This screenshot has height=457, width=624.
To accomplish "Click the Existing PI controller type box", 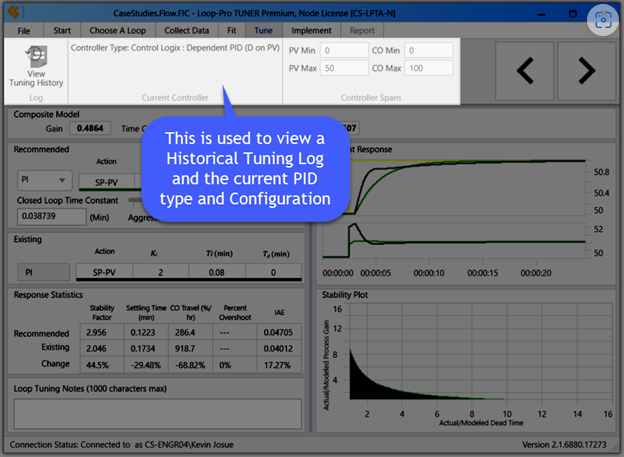I will [x=44, y=272].
